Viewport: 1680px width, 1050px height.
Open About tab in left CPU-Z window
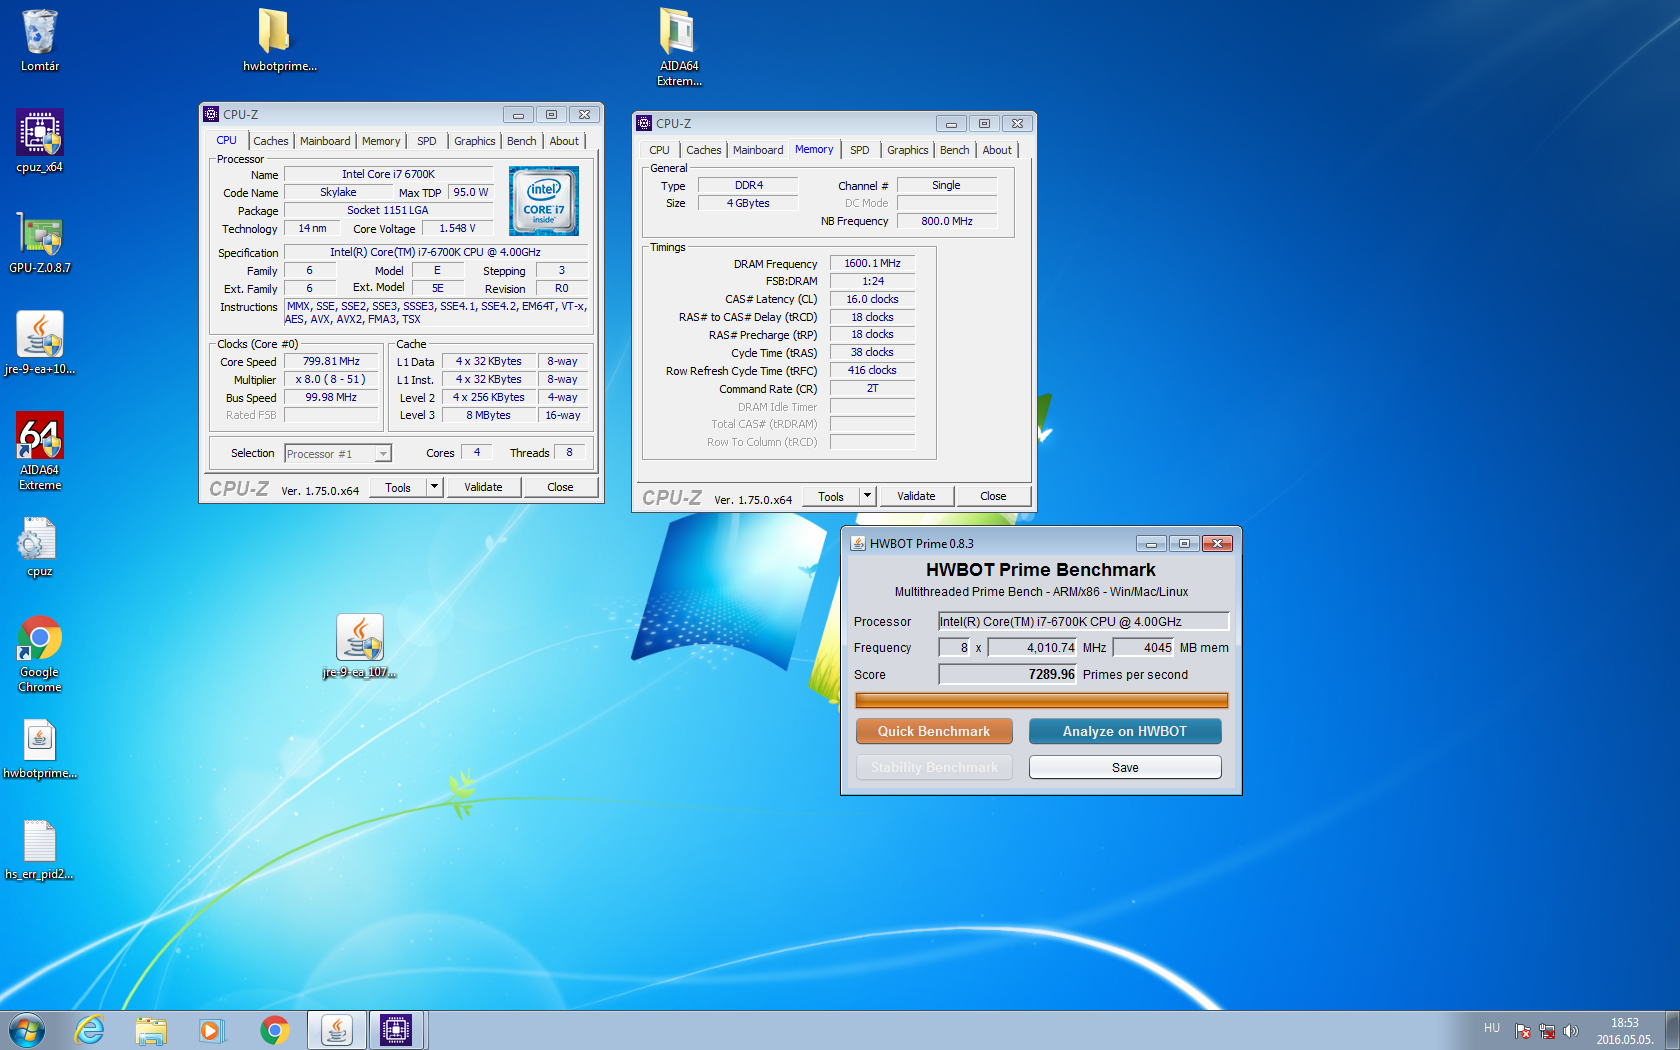(564, 141)
